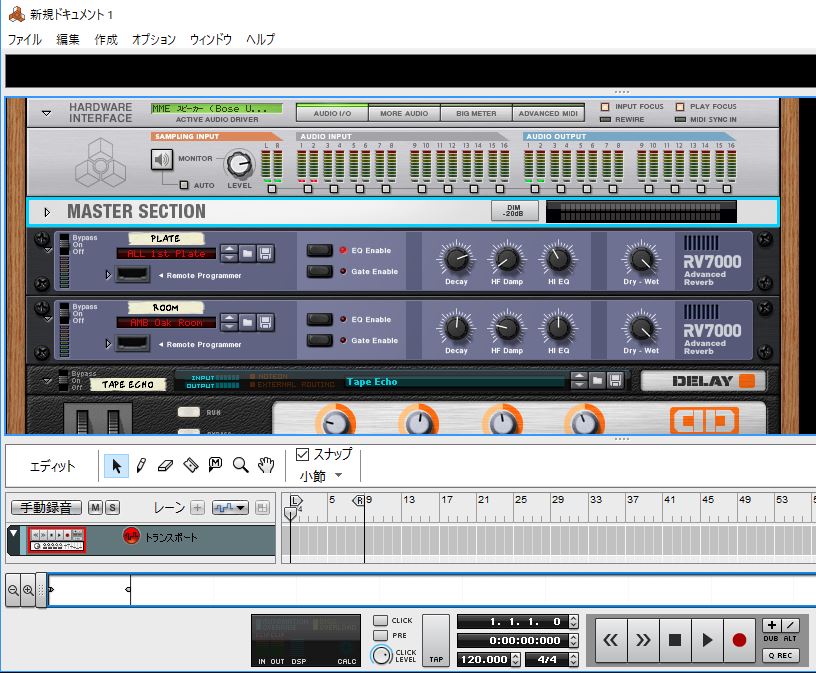Click the Q REC button

click(780, 655)
